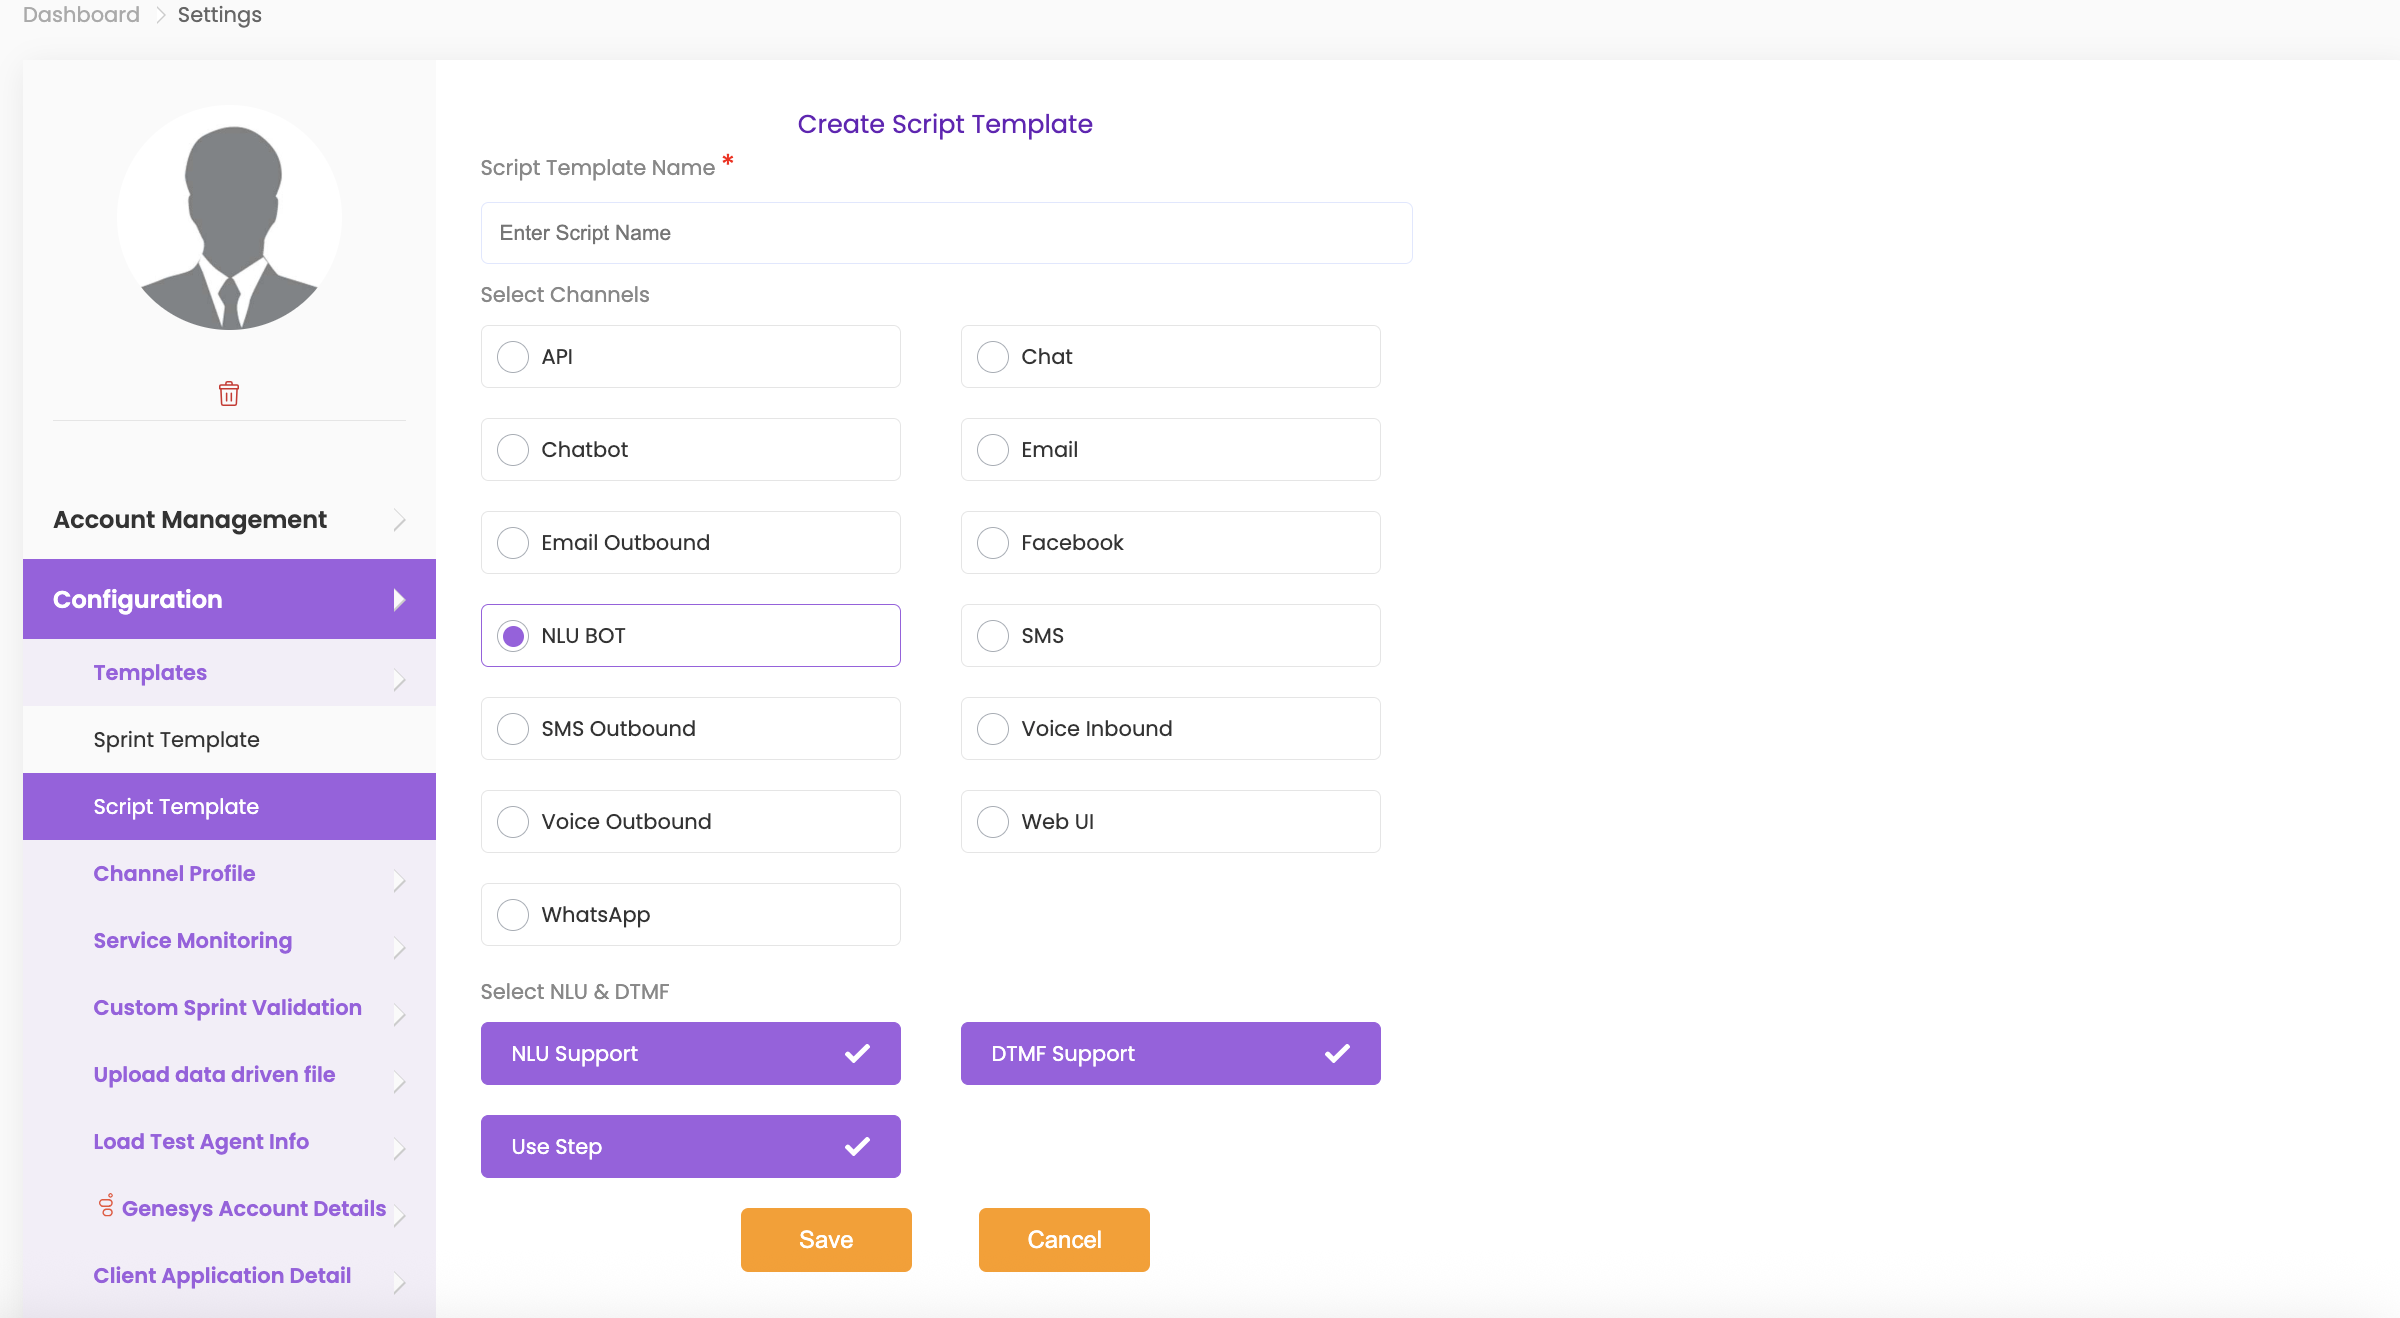This screenshot has height=1318, width=2400.
Task: Click the profile avatar picture
Action: point(229,218)
